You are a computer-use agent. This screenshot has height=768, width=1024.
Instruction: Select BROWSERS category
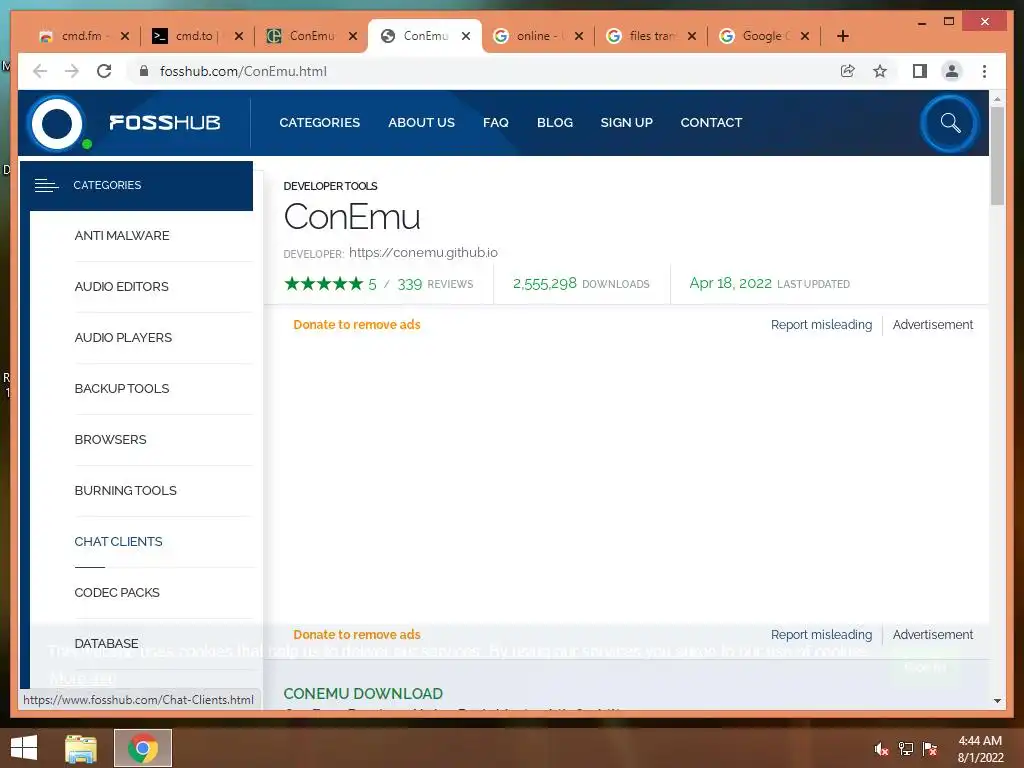click(110, 440)
